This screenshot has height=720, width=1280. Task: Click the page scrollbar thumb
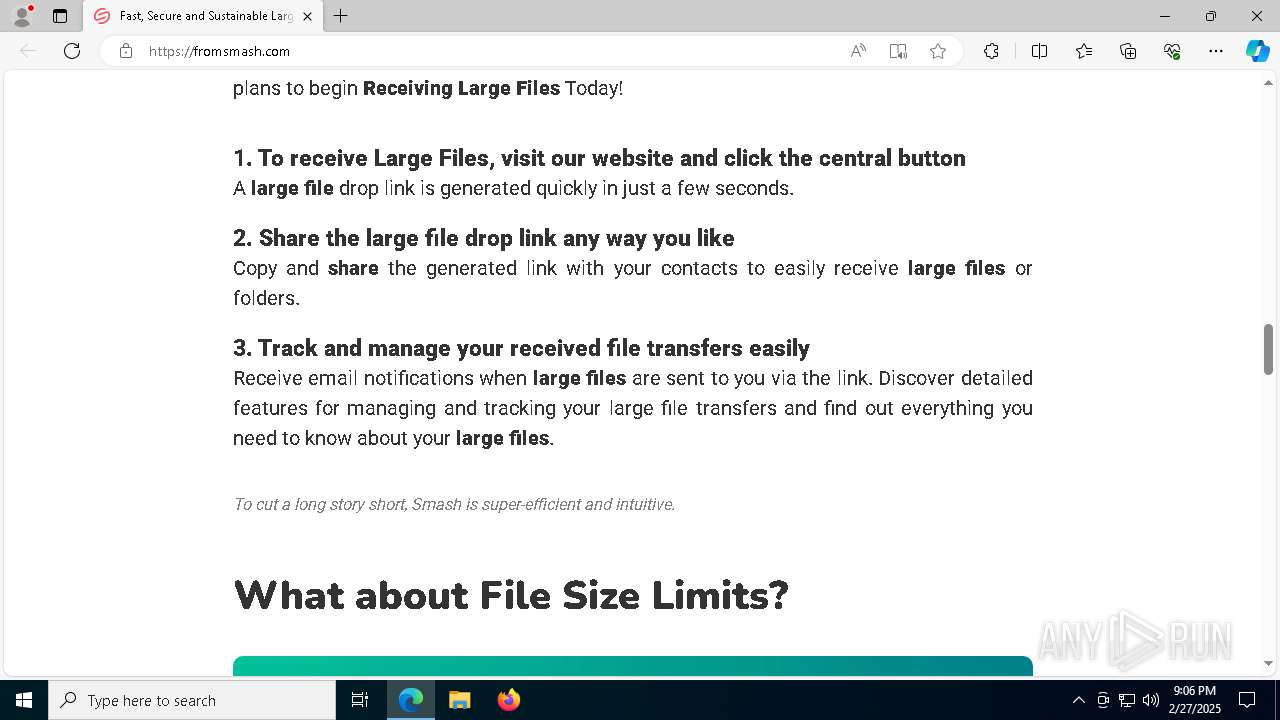(x=1268, y=349)
